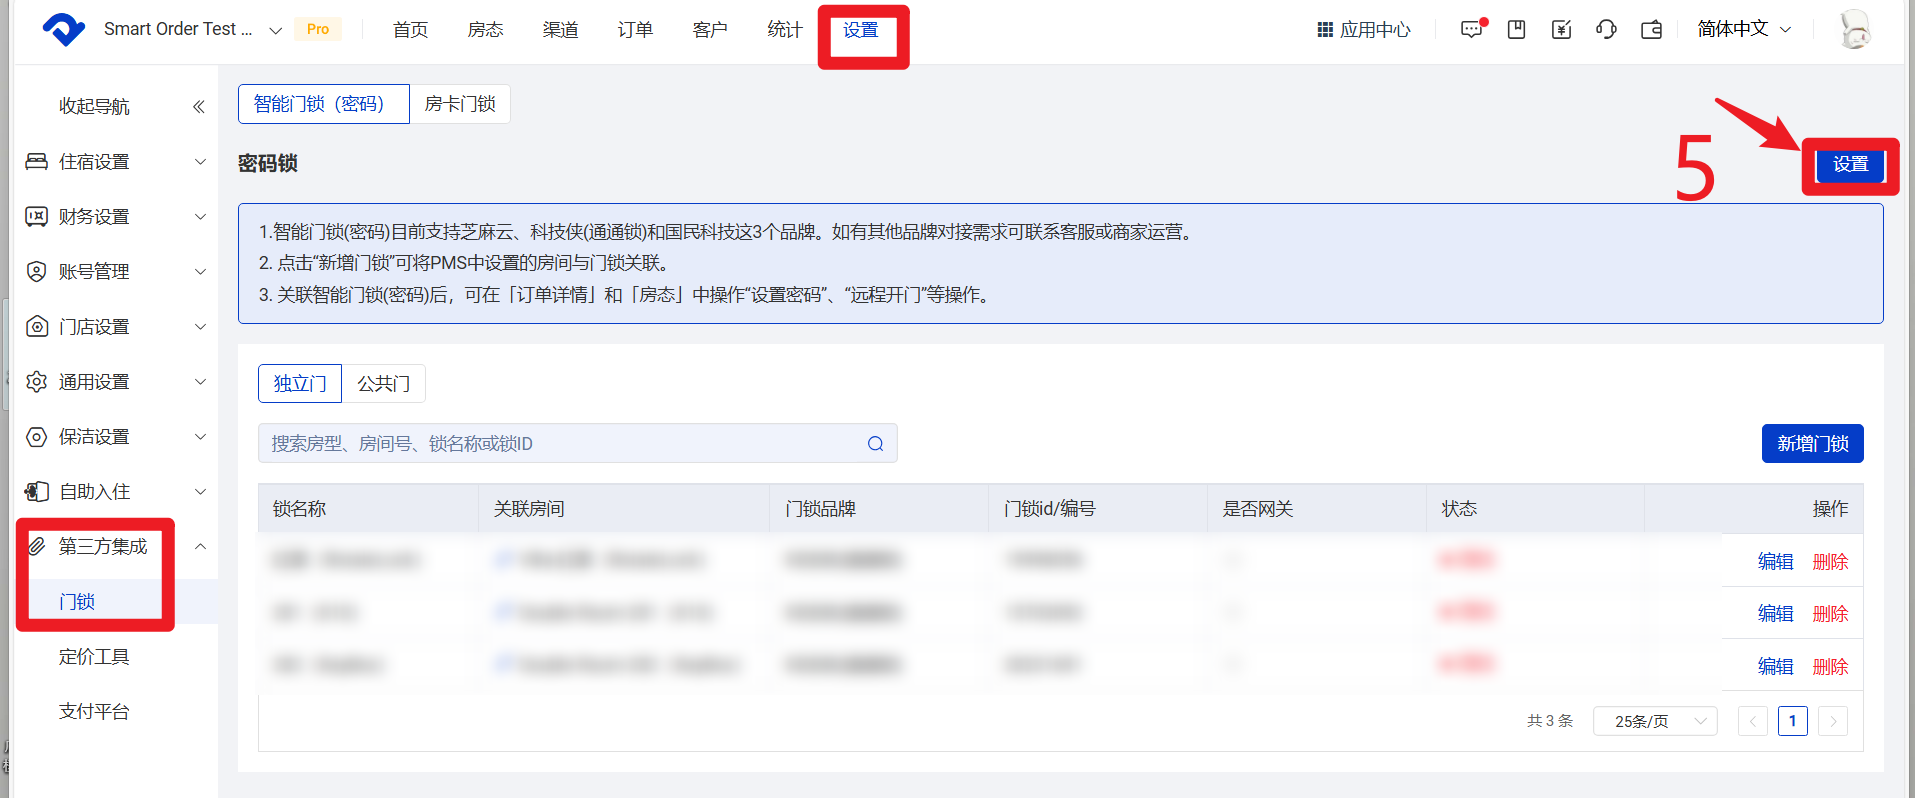This screenshot has height=798, width=1915.
Task: Open the 订单 top menu
Action: (635, 29)
